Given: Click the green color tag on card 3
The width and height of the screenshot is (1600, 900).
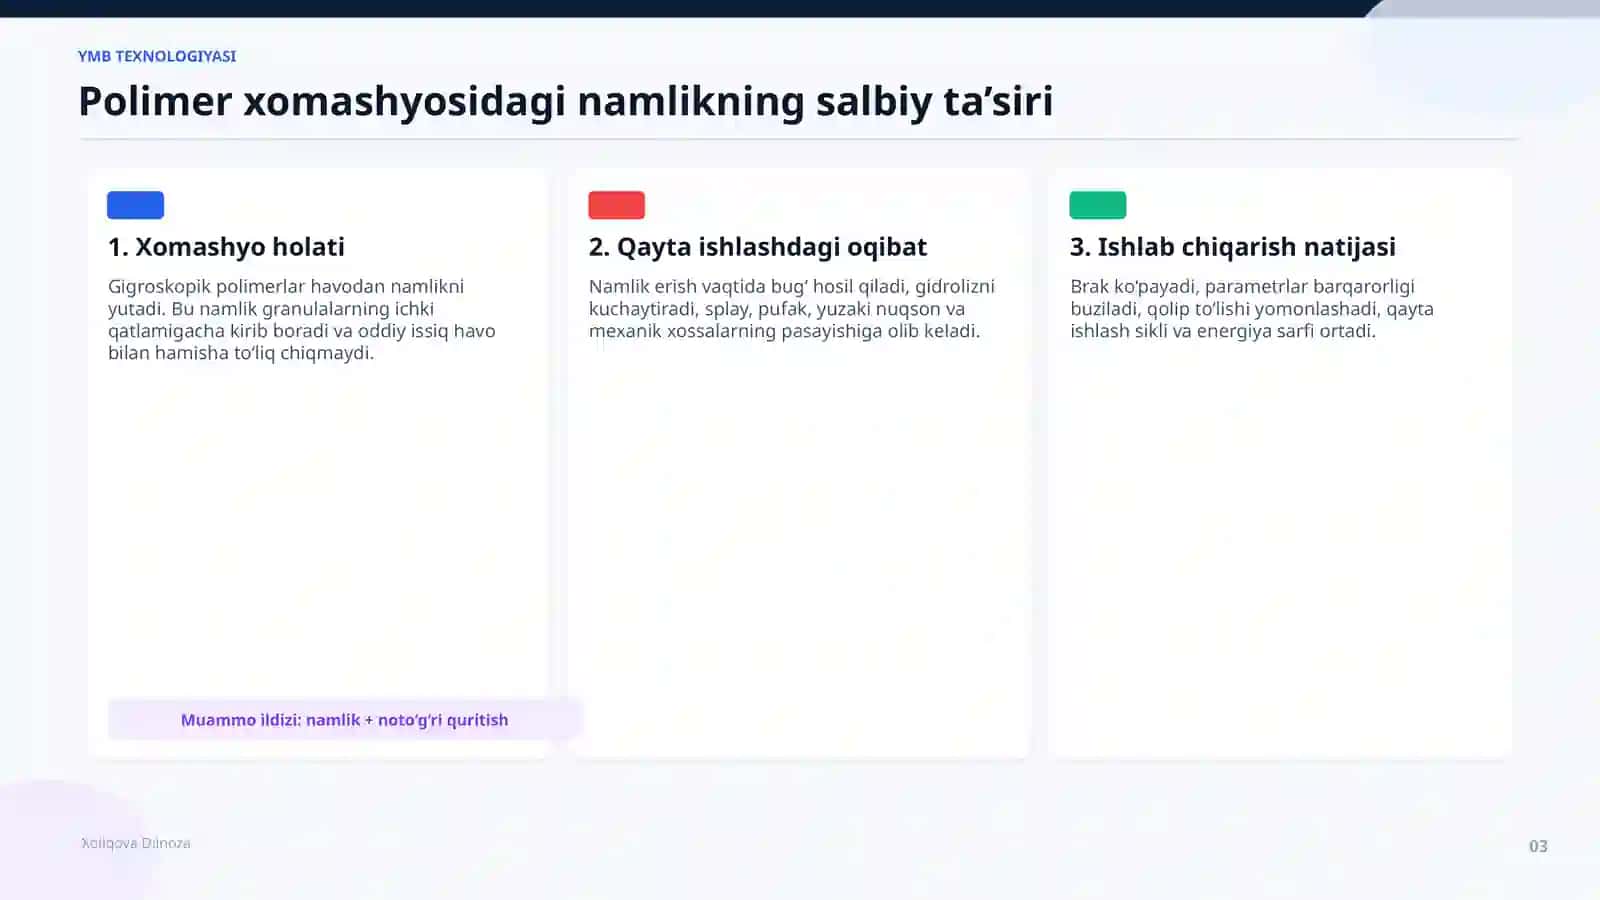Looking at the screenshot, I should [x=1097, y=205].
